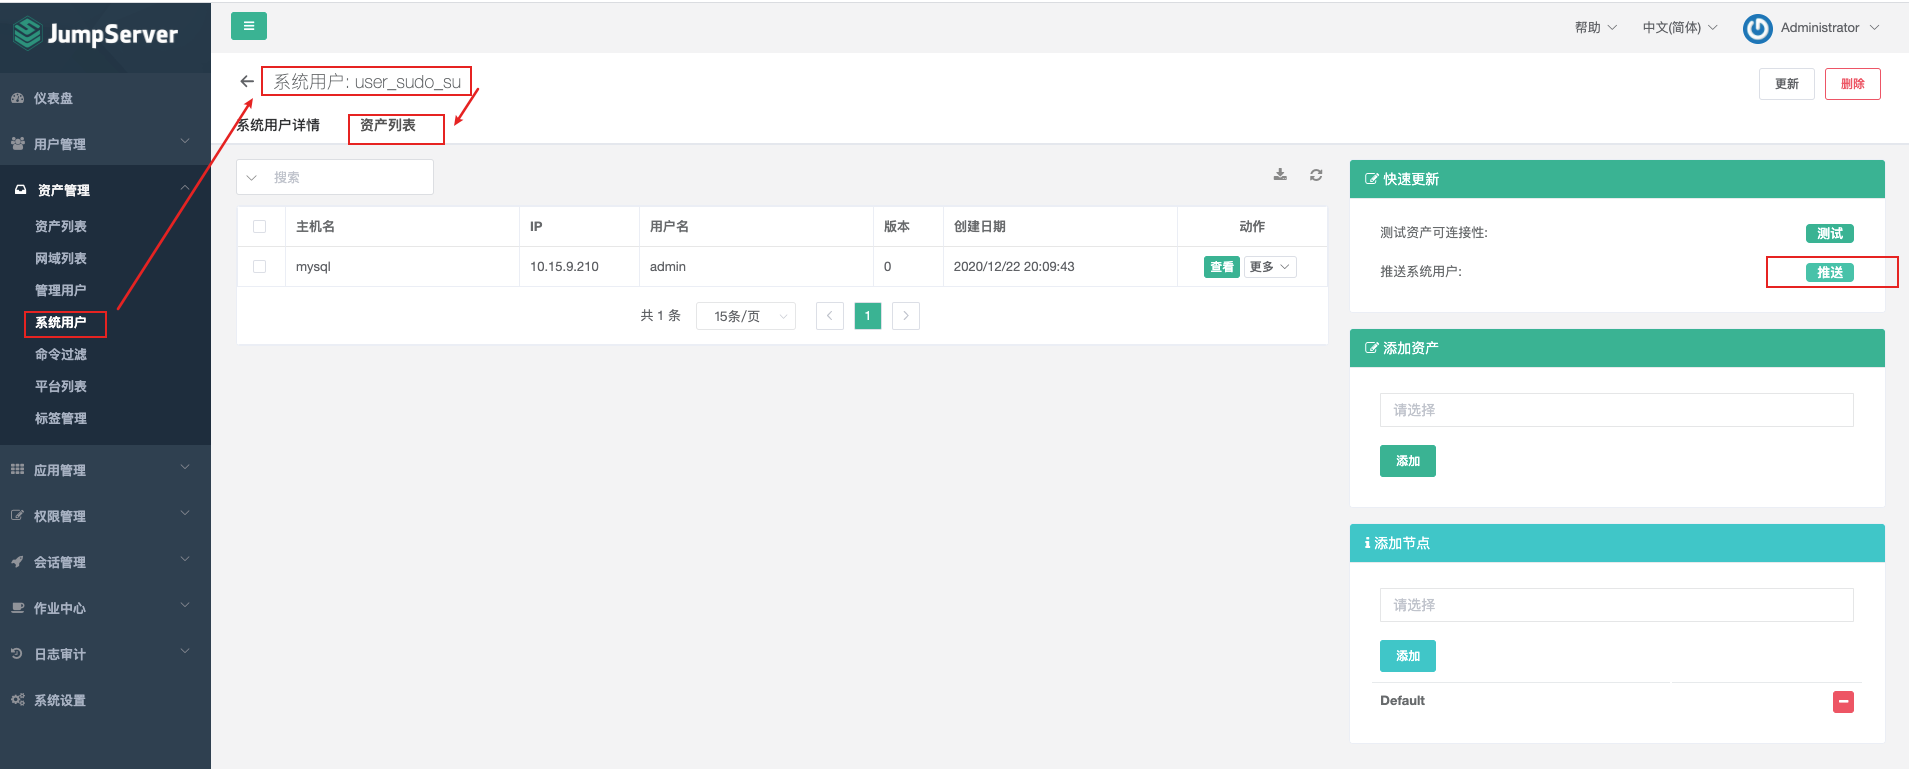This screenshot has height=769, width=1909.
Task: Click 添加 button under 添加节点
Action: (1408, 656)
